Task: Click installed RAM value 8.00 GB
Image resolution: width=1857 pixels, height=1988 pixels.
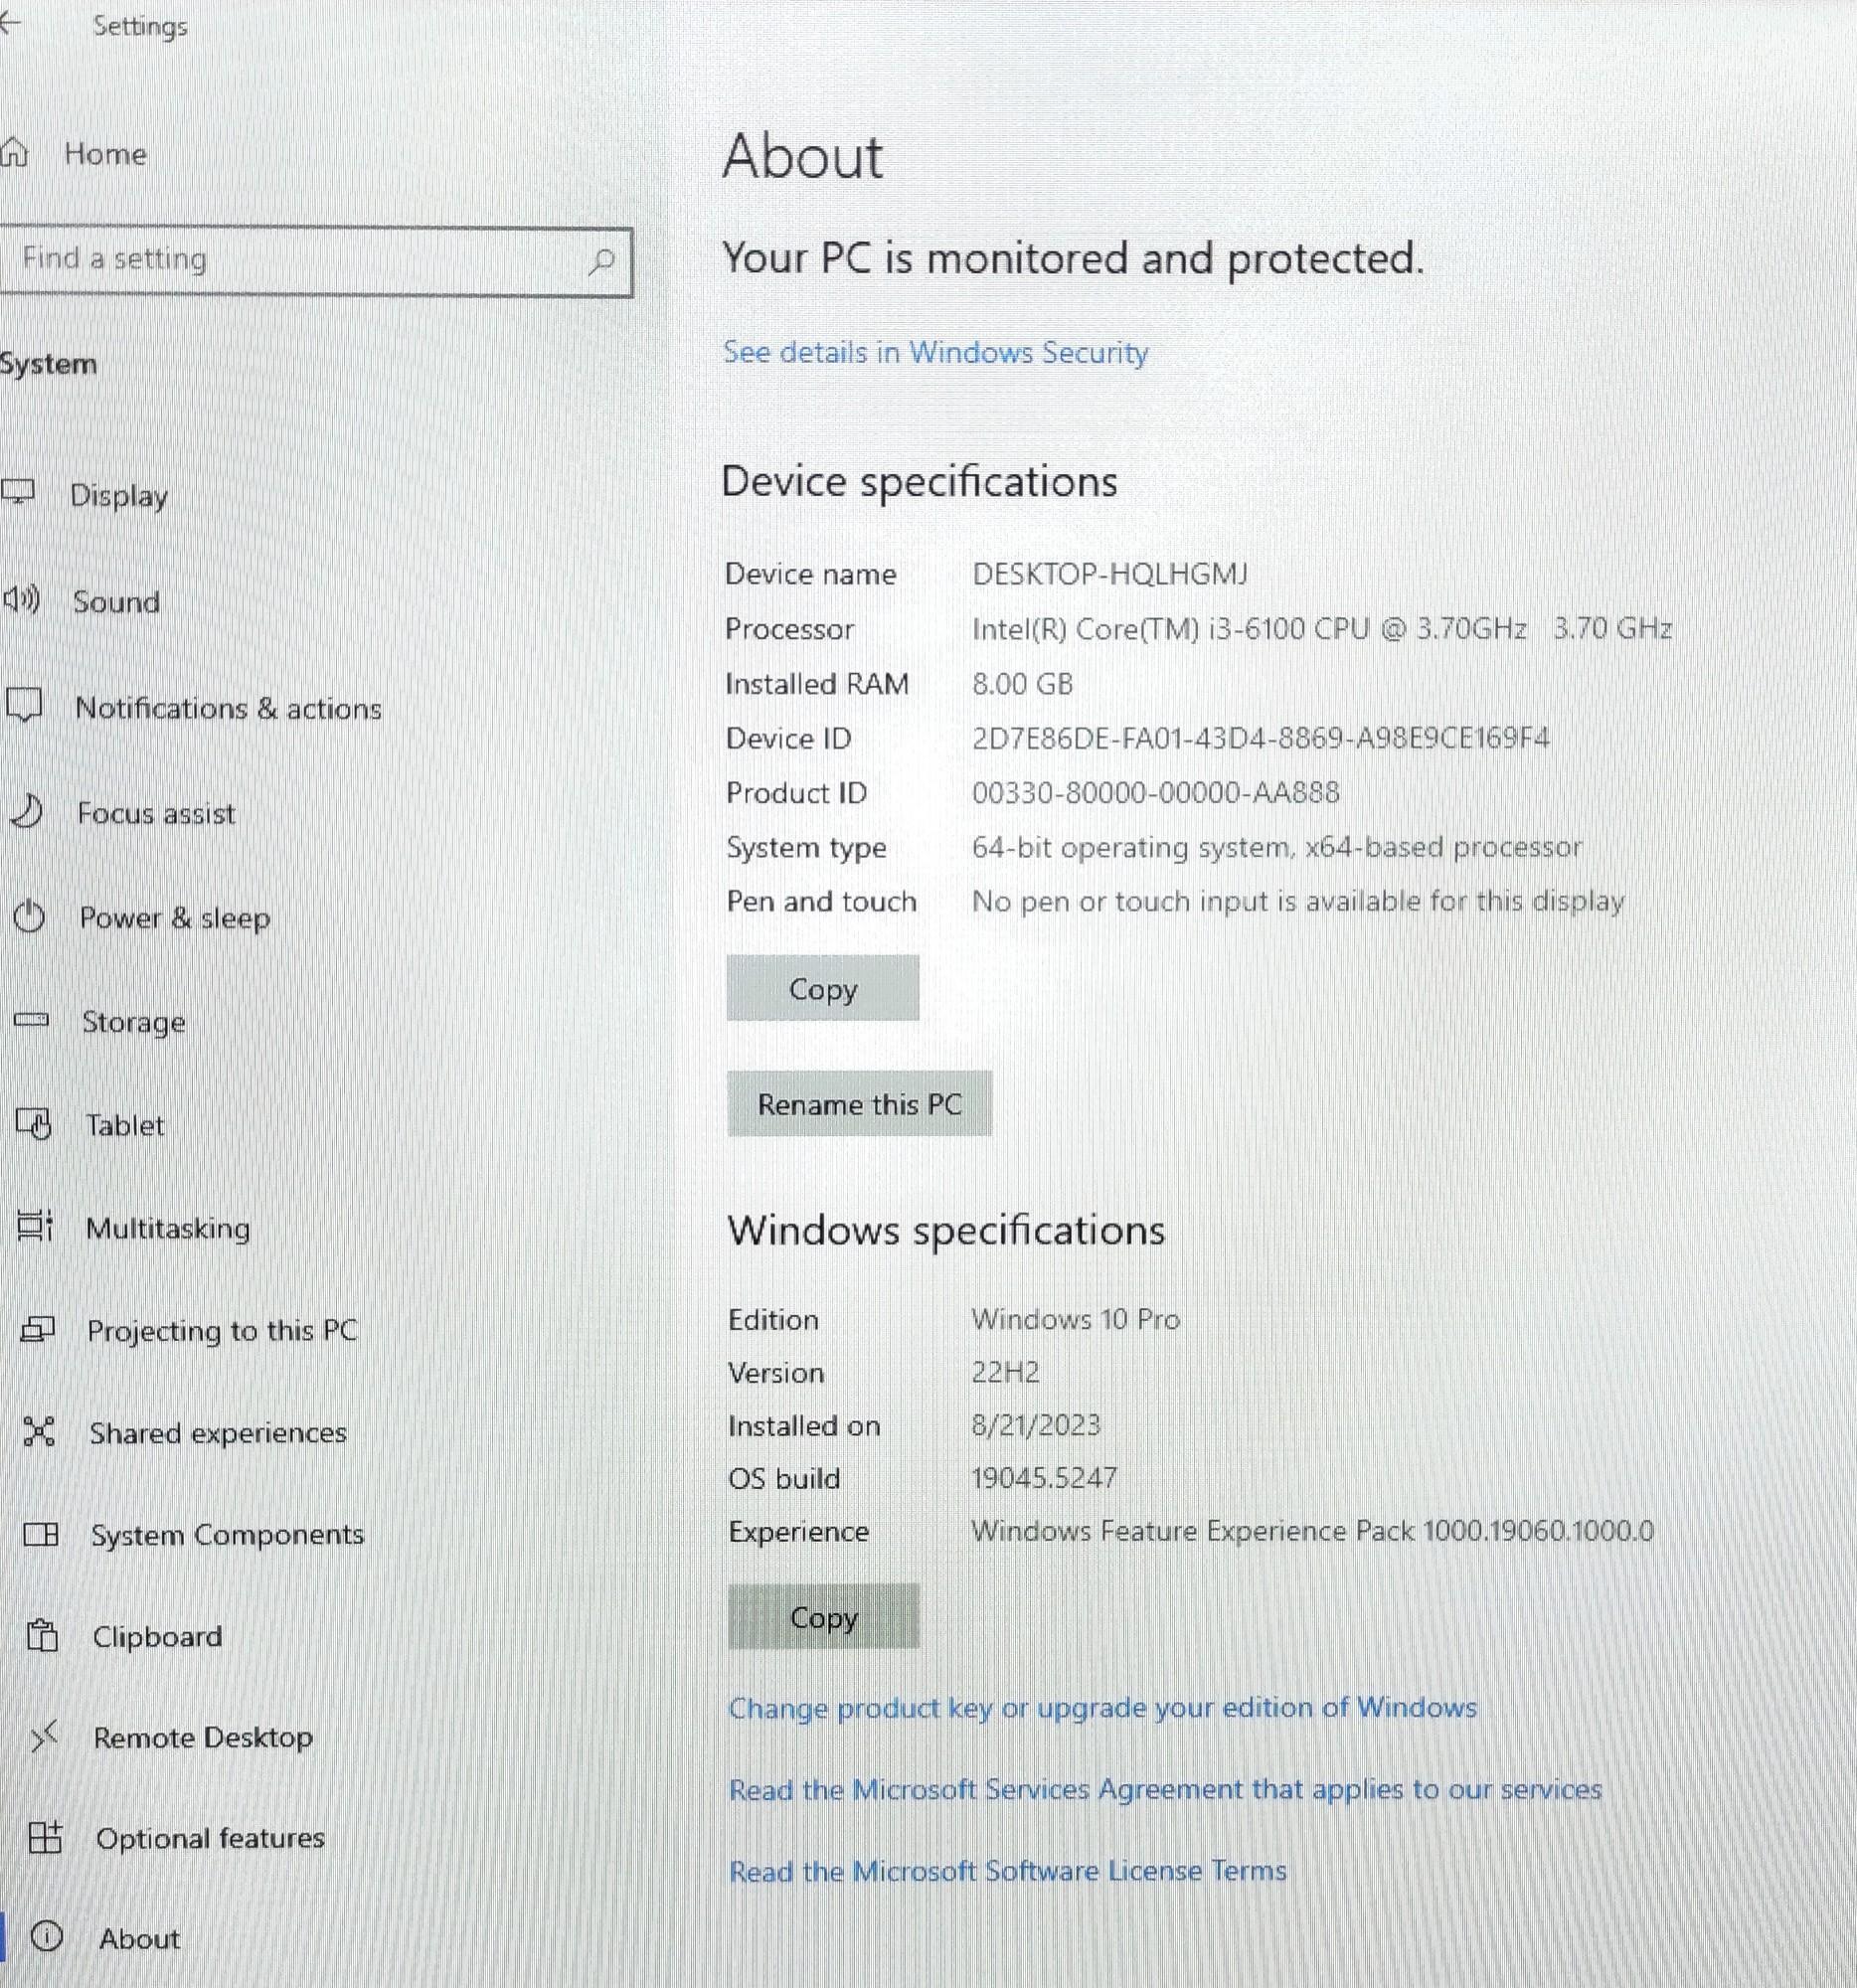Action: click(x=1022, y=684)
